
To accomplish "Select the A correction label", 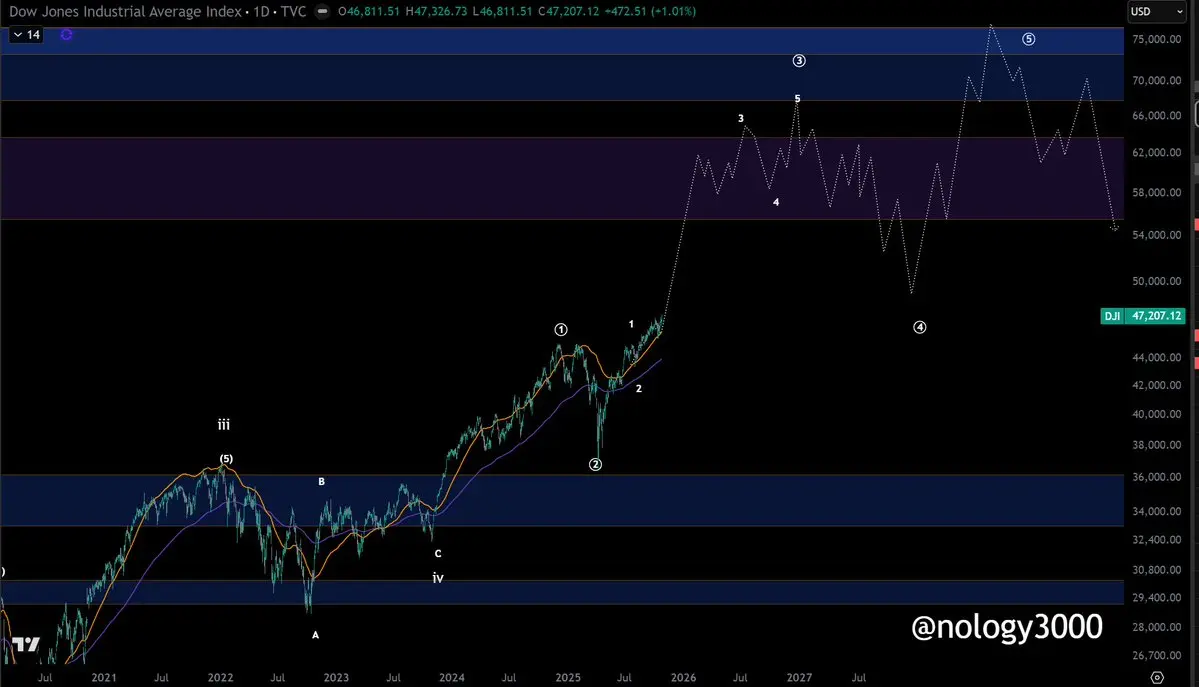I will point(315,635).
